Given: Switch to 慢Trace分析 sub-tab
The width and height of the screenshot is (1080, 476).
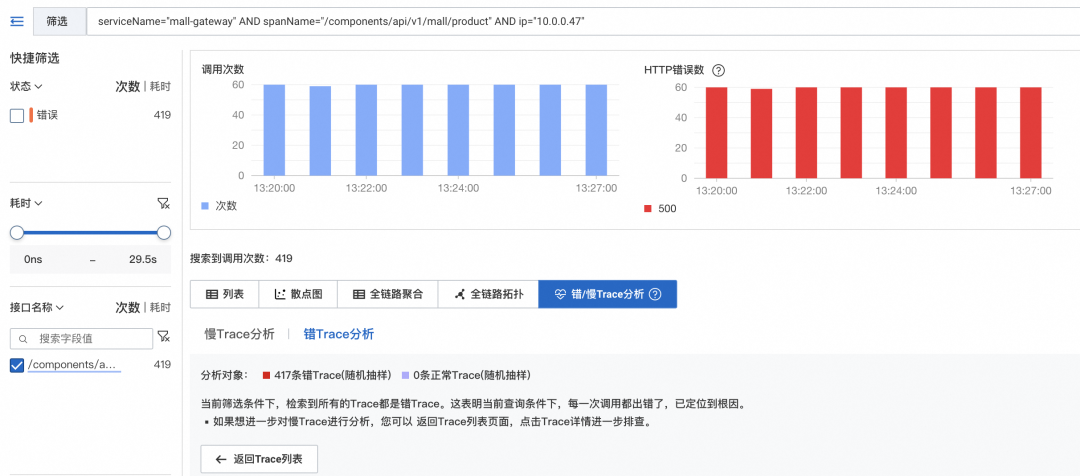Looking at the screenshot, I should coord(240,334).
